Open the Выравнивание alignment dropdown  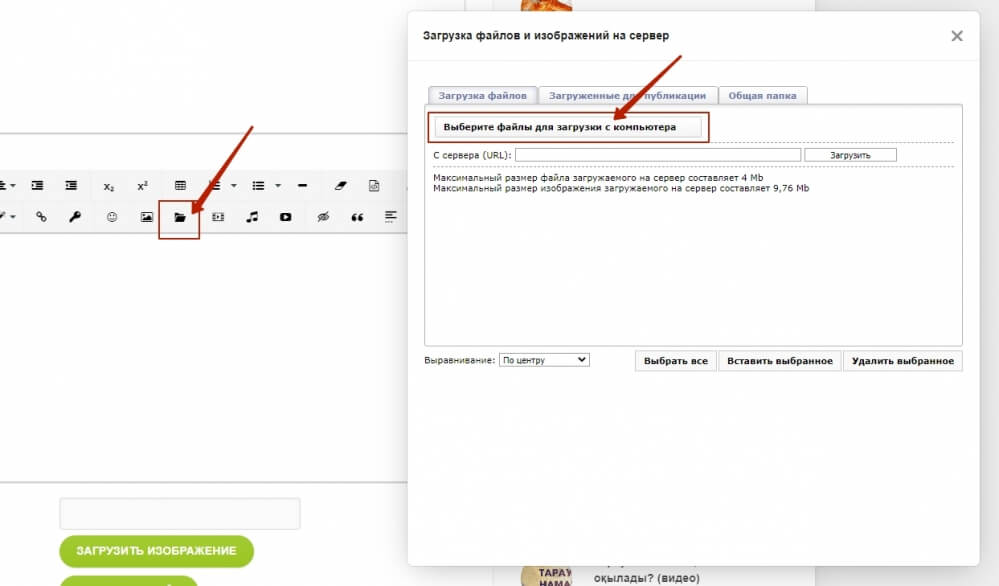[x=544, y=360]
